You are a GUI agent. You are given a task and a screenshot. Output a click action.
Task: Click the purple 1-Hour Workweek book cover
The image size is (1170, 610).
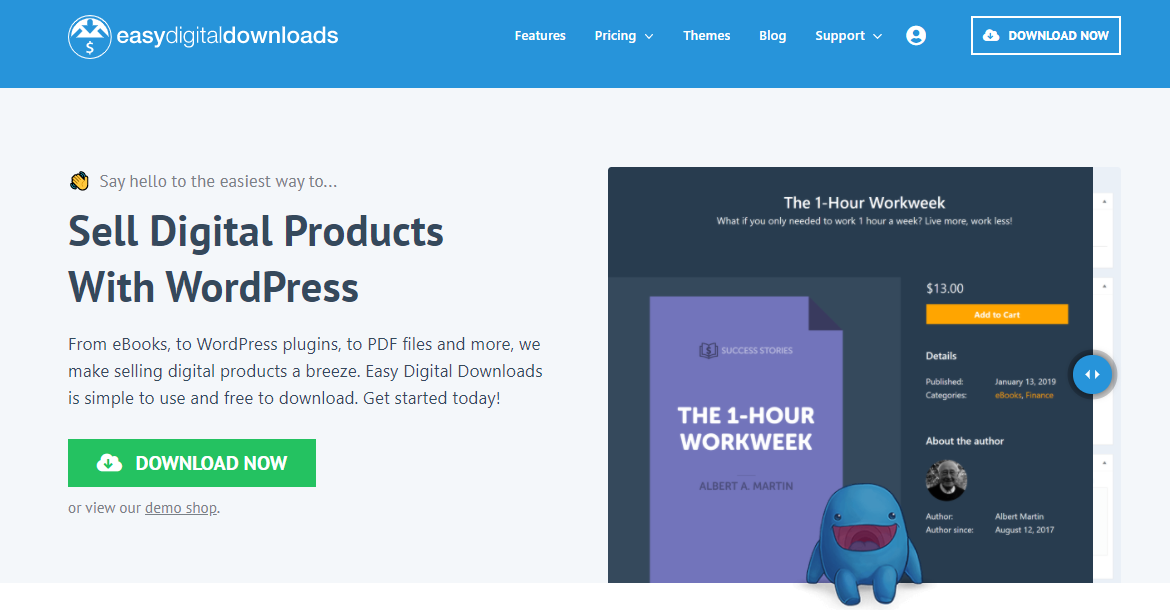coord(746,440)
